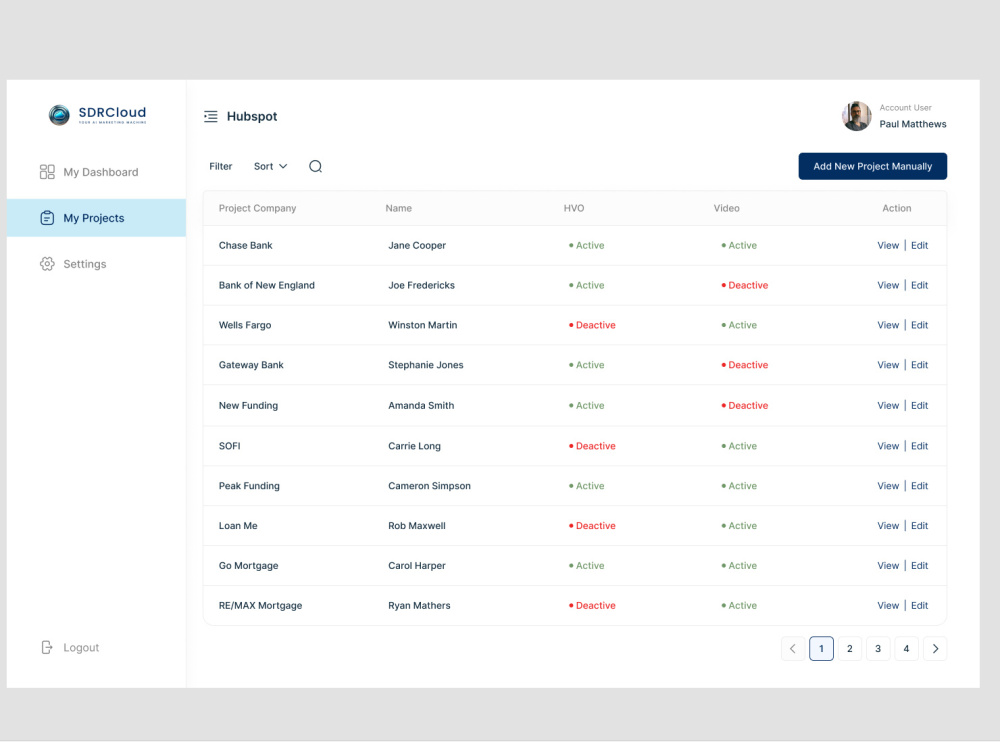This screenshot has height=750, width=1000.
Task: Edit the New Funding project
Action: (919, 406)
